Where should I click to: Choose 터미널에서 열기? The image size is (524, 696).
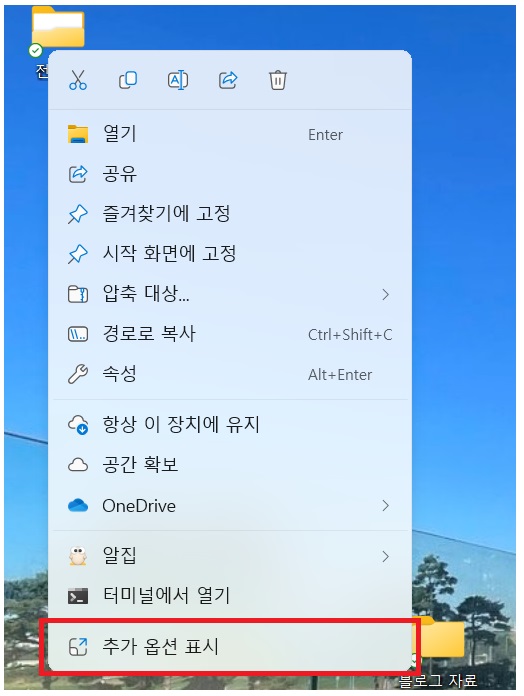point(230,596)
